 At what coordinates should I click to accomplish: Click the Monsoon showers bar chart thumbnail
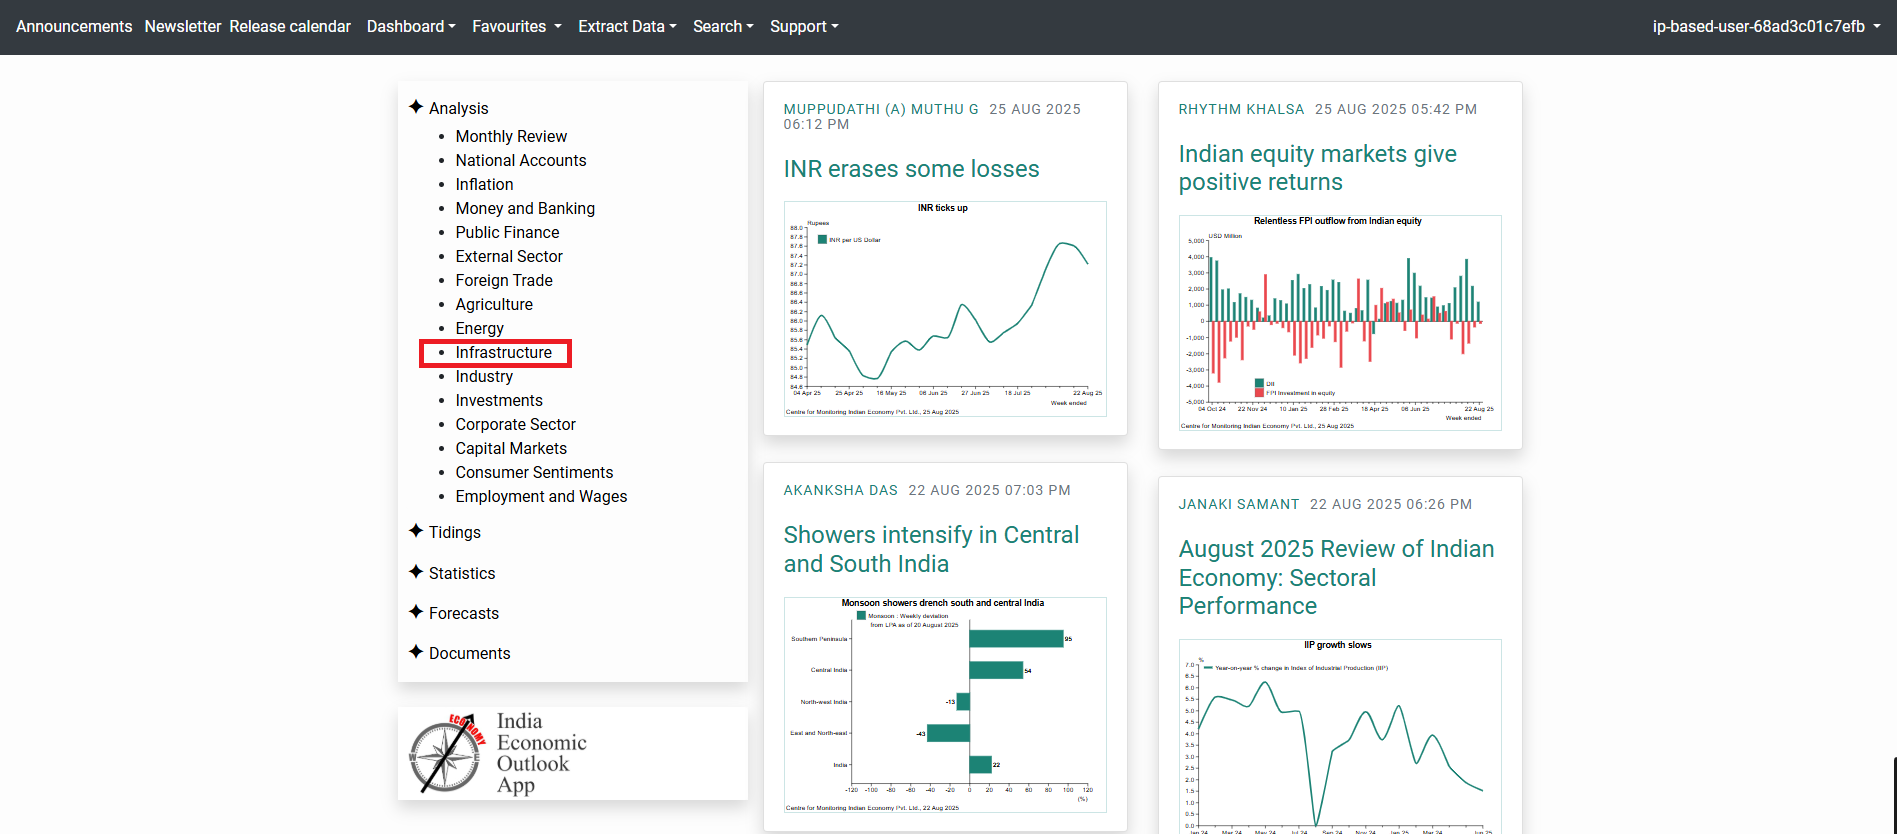pyautogui.click(x=945, y=705)
